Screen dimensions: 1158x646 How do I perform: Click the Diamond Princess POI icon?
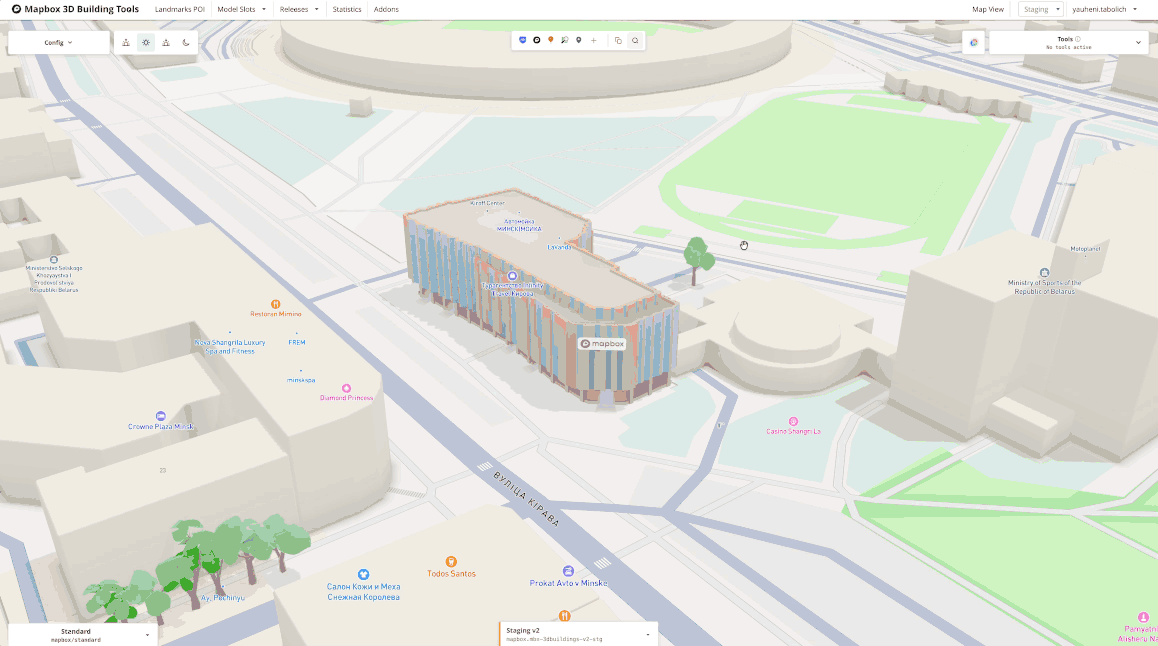(x=346, y=388)
